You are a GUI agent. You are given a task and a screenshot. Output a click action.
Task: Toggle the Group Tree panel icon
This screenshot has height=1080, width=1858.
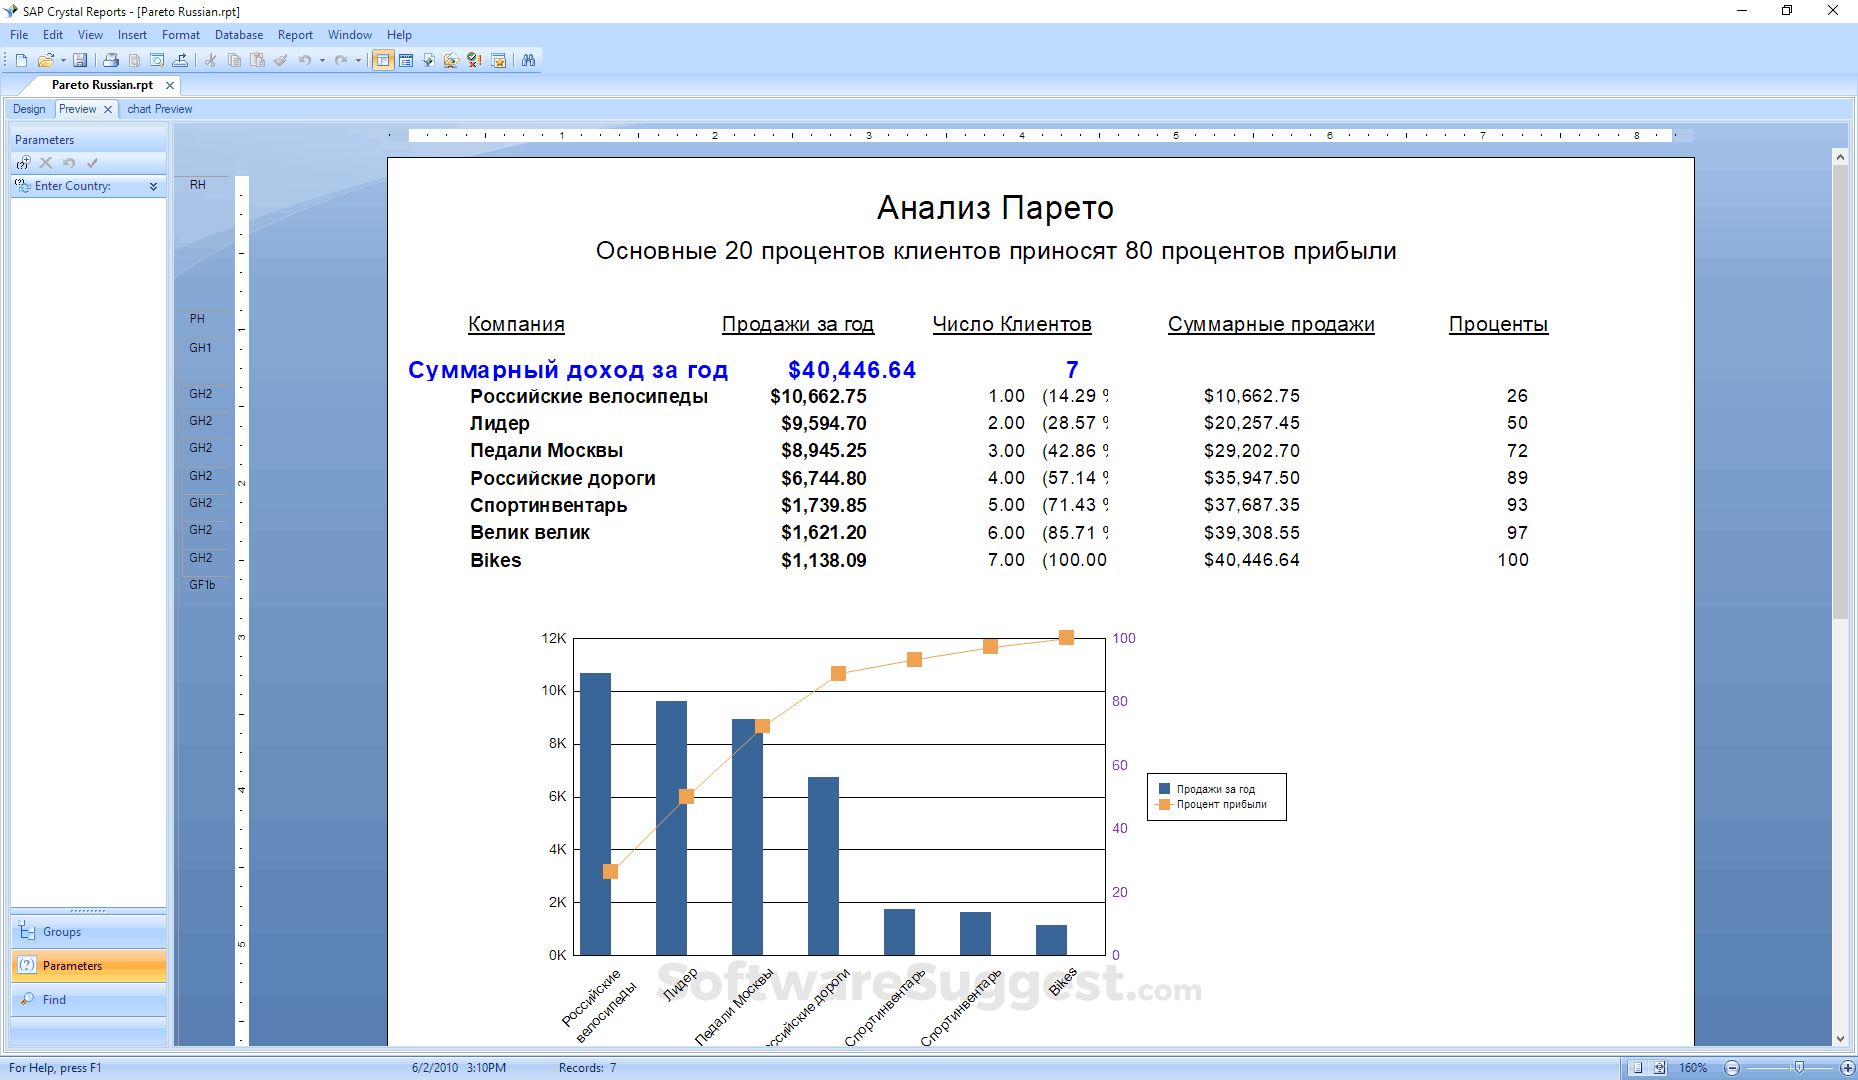(x=383, y=59)
